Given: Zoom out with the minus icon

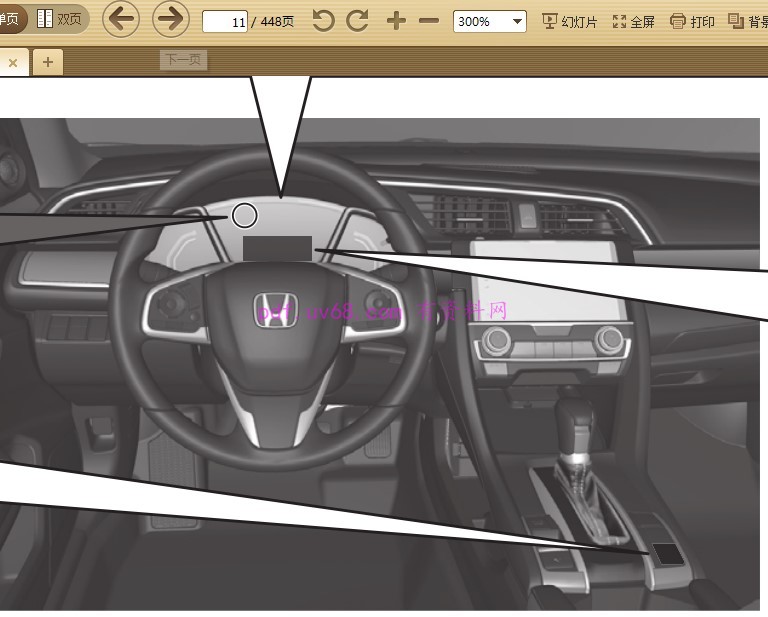Looking at the screenshot, I should click(429, 21).
